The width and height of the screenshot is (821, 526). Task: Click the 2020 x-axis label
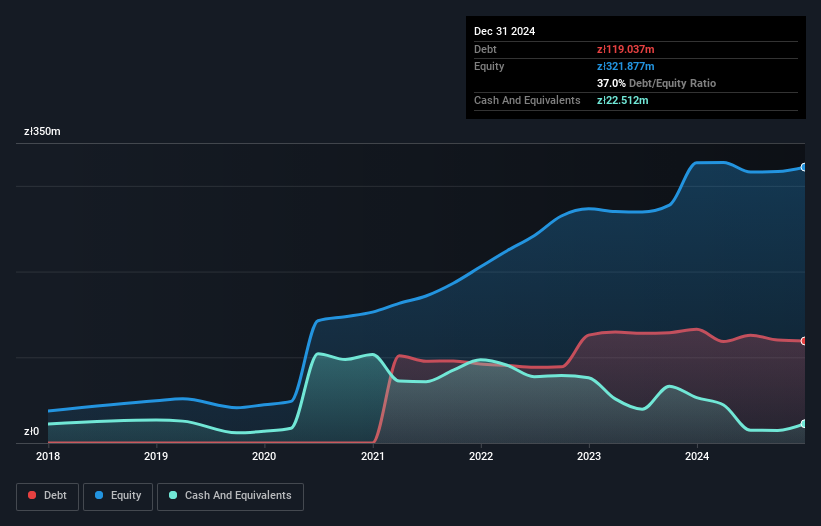pos(264,456)
